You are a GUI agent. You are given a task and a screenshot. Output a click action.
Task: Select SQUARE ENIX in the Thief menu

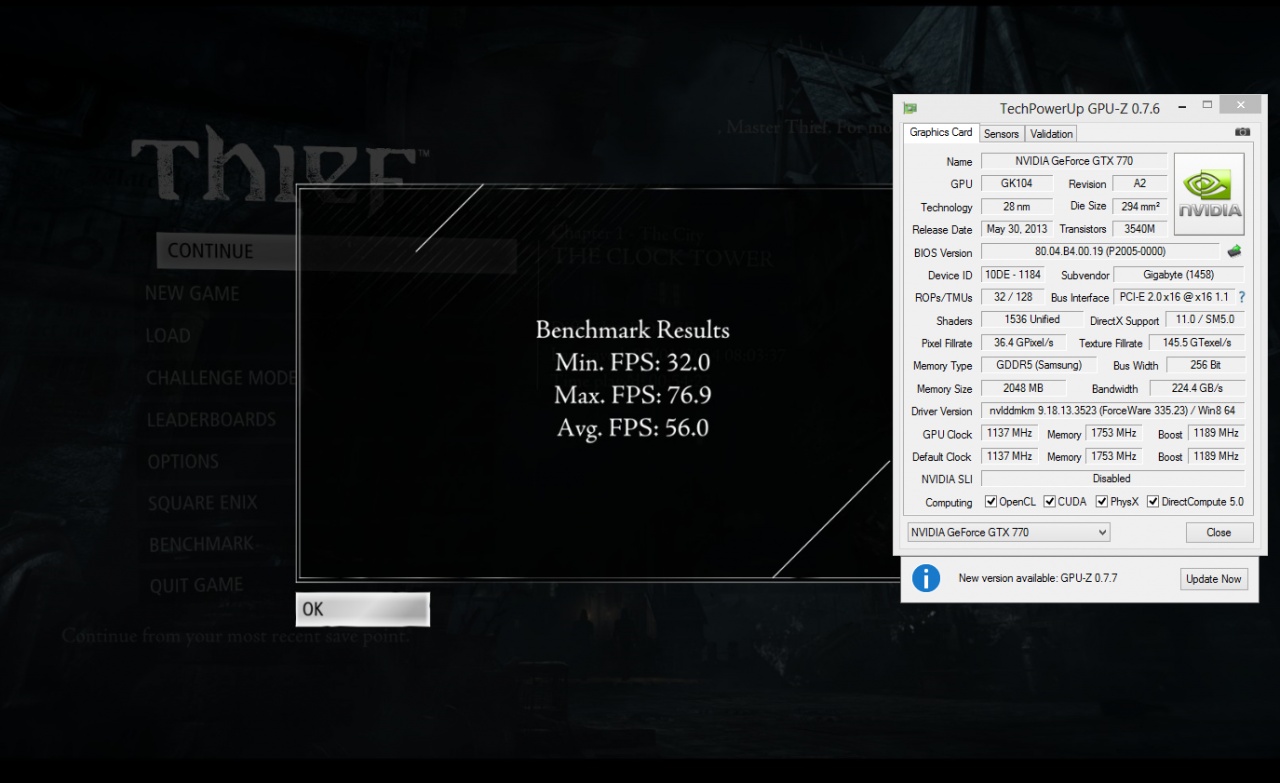tap(202, 503)
